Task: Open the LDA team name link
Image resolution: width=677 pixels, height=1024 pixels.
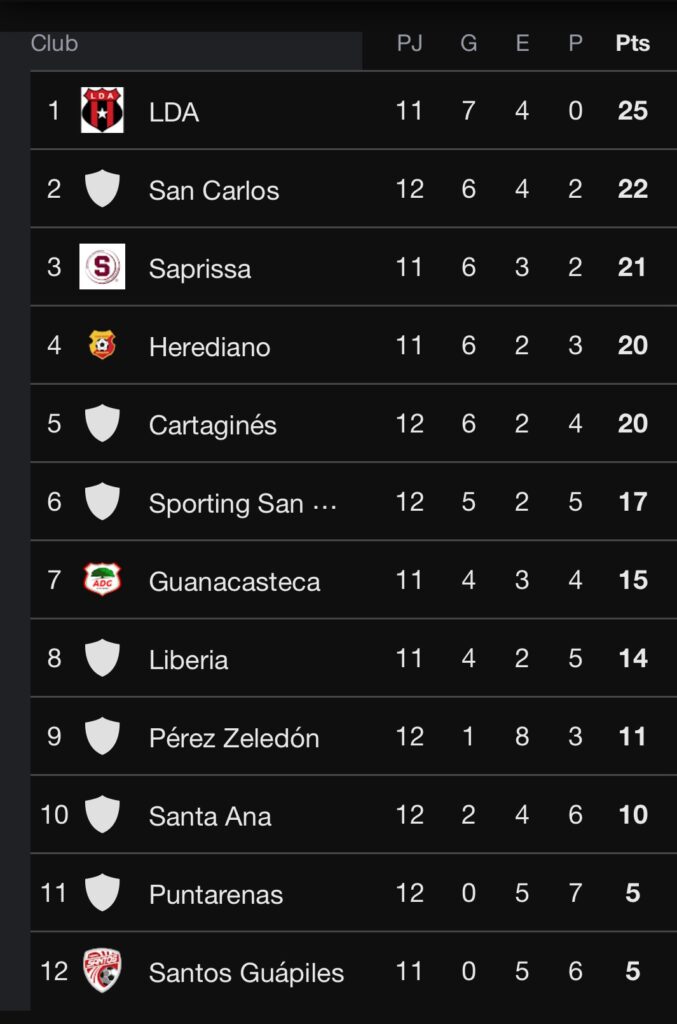Action: coord(174,112)
